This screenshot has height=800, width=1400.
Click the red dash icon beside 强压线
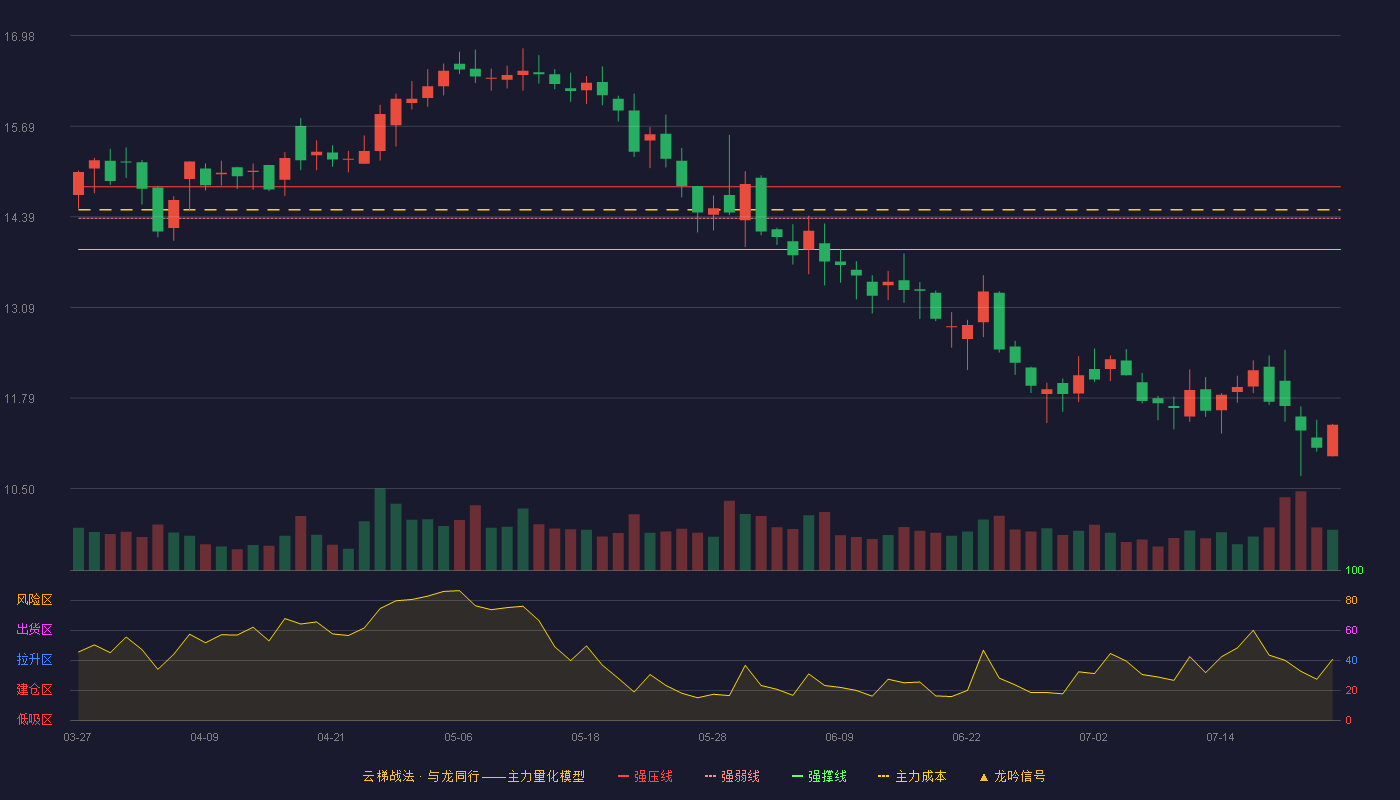click(624, 777)
